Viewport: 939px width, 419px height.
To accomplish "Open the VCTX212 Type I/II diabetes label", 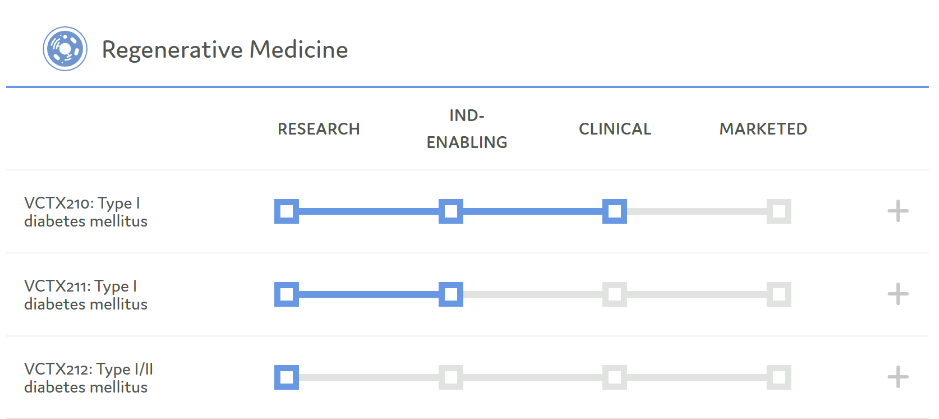I will [x=89, y=378].
